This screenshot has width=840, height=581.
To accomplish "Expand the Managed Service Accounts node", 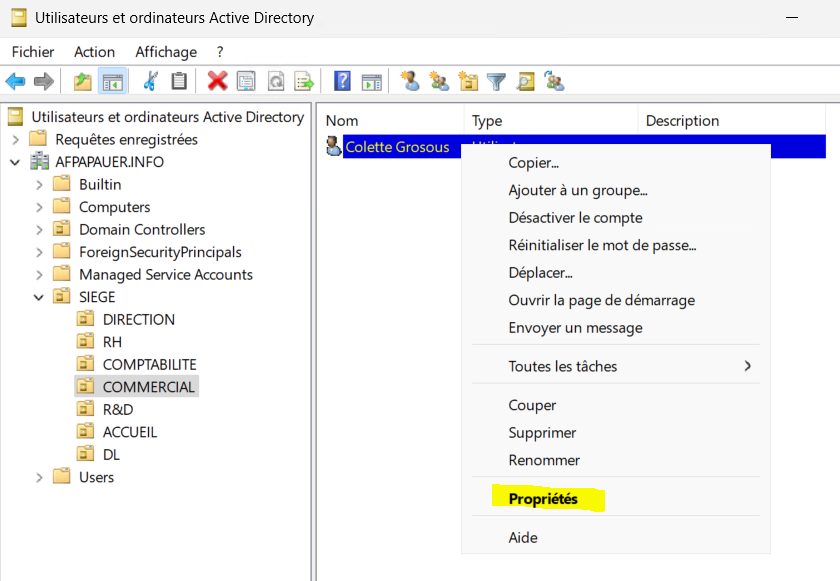I will [39, 275].
